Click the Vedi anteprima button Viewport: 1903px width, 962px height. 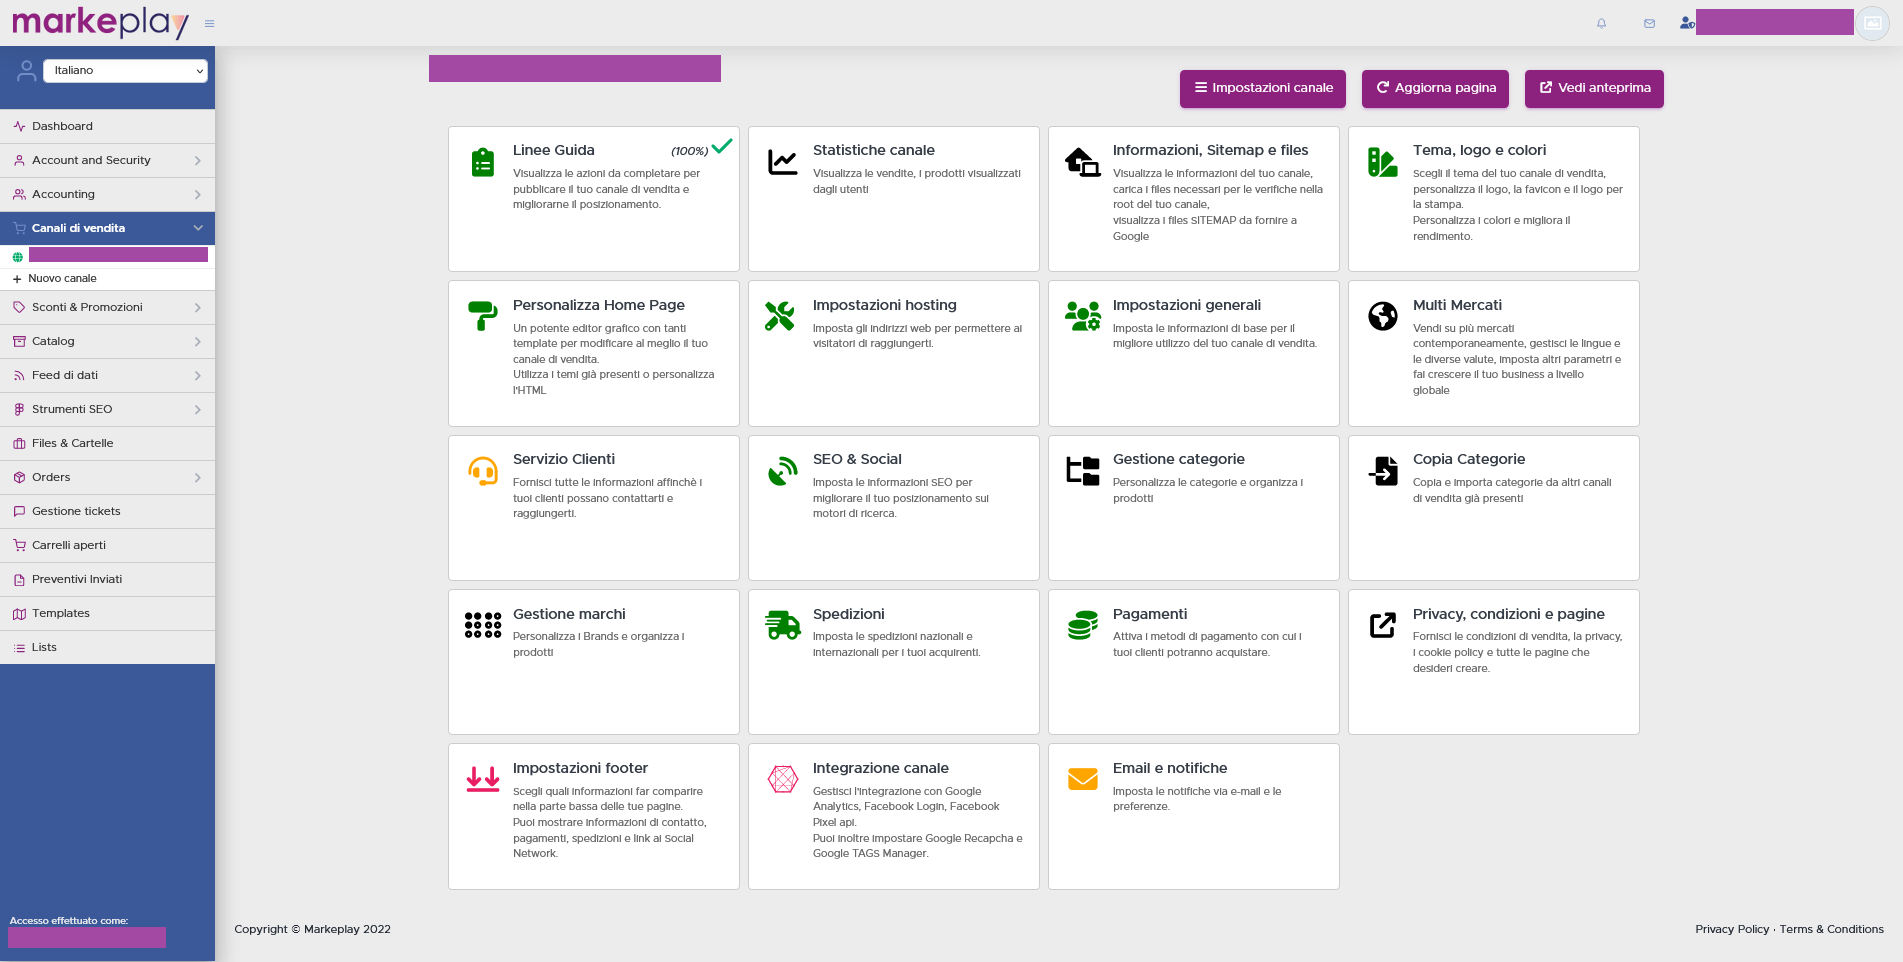(1593, 88)
